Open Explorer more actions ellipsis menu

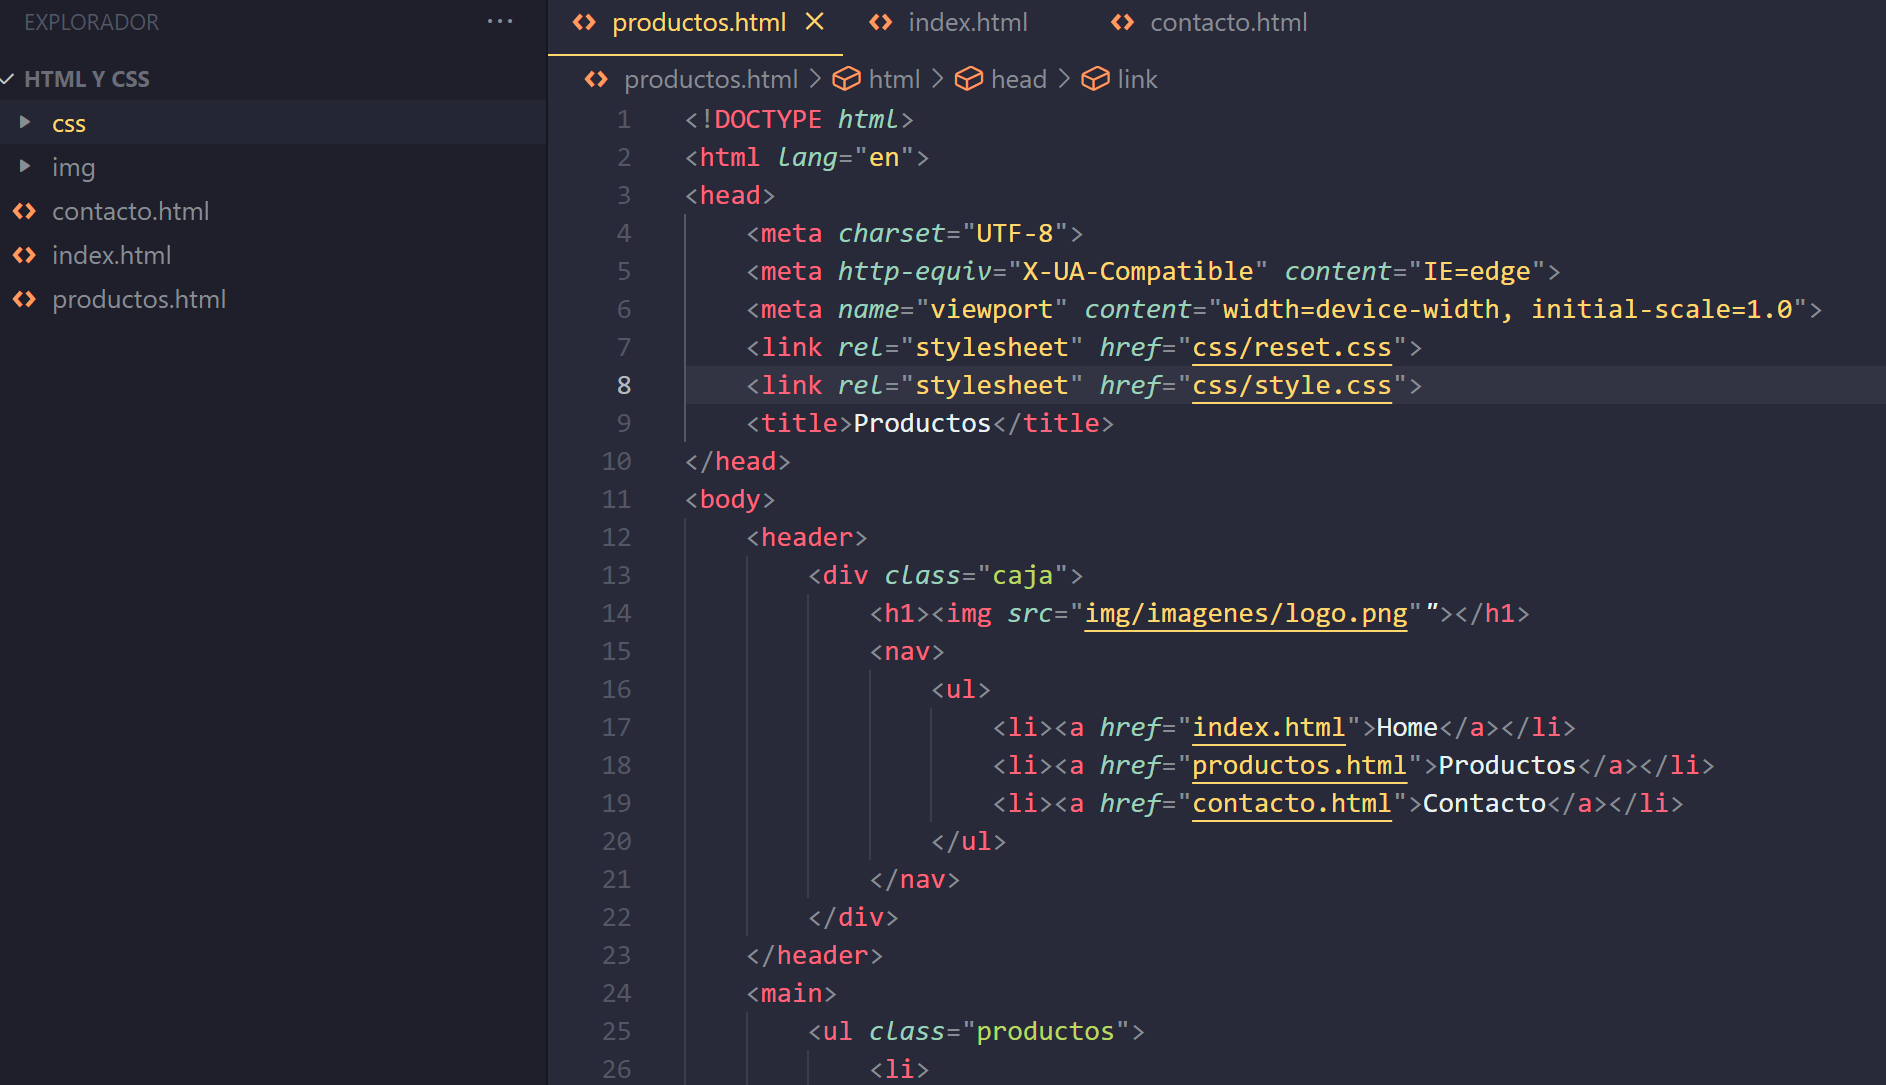coord(499,21)
